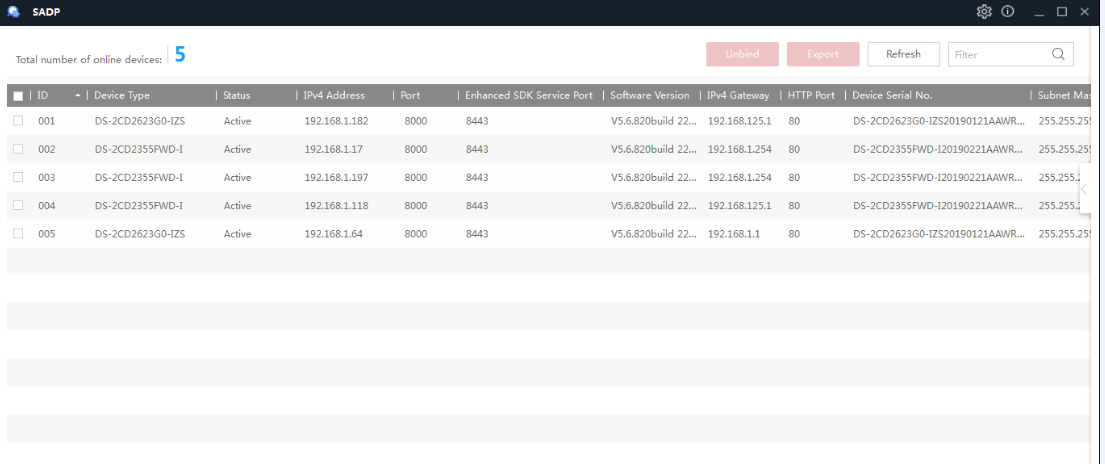Click the Unbind button
The width and height of the screenshot is (1105, 464).
click(742, 54)
